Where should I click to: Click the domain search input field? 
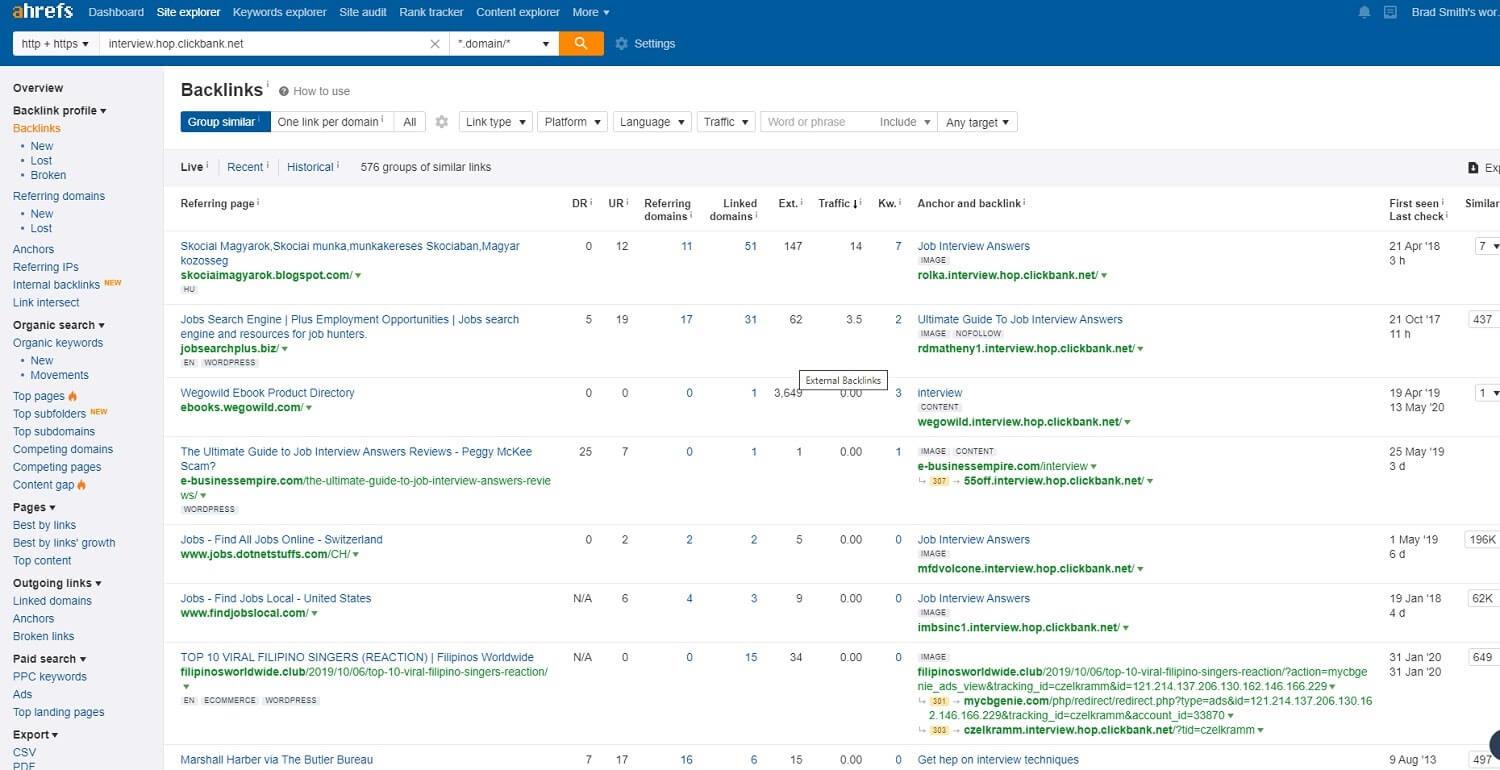[264, 44]
